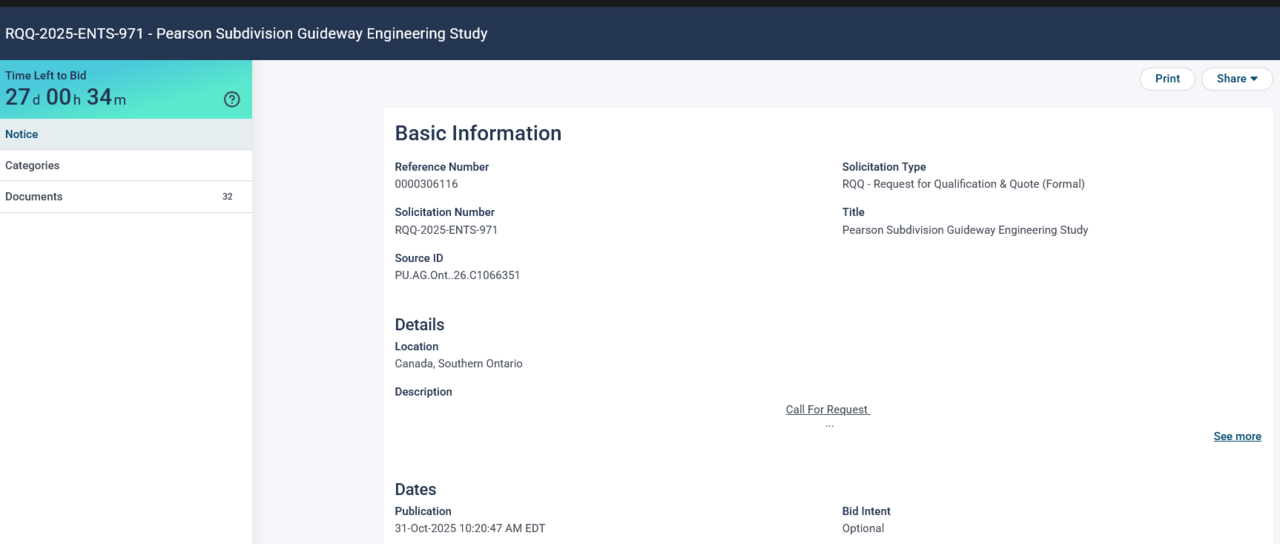Click the Dates section heading
This screenshot has height=544, width=1280.
point(415,489)
